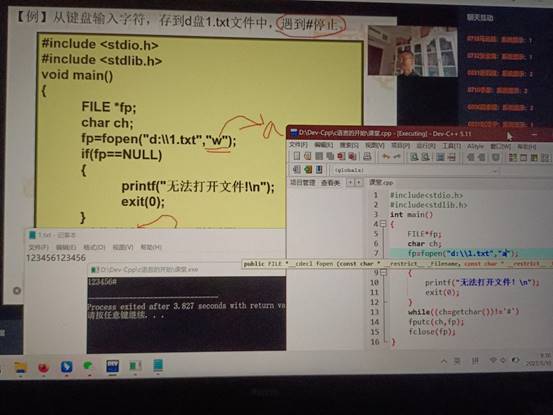Open 帮助(H) menu in Notepad window
The height and width of the screenshot is (415, 553).
click(151, 247)
